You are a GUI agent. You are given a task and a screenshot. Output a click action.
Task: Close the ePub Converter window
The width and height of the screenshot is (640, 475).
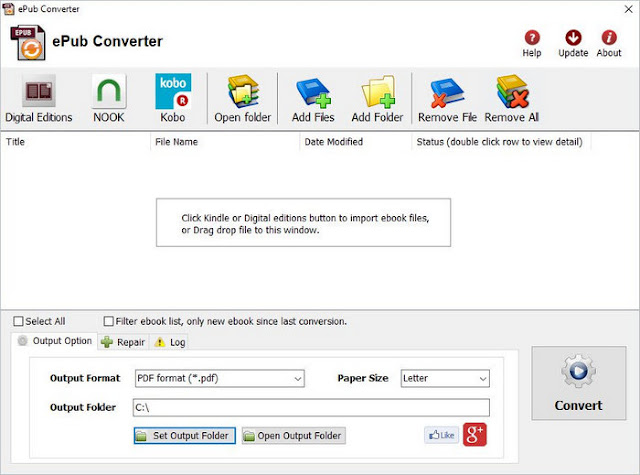(629, 9)
